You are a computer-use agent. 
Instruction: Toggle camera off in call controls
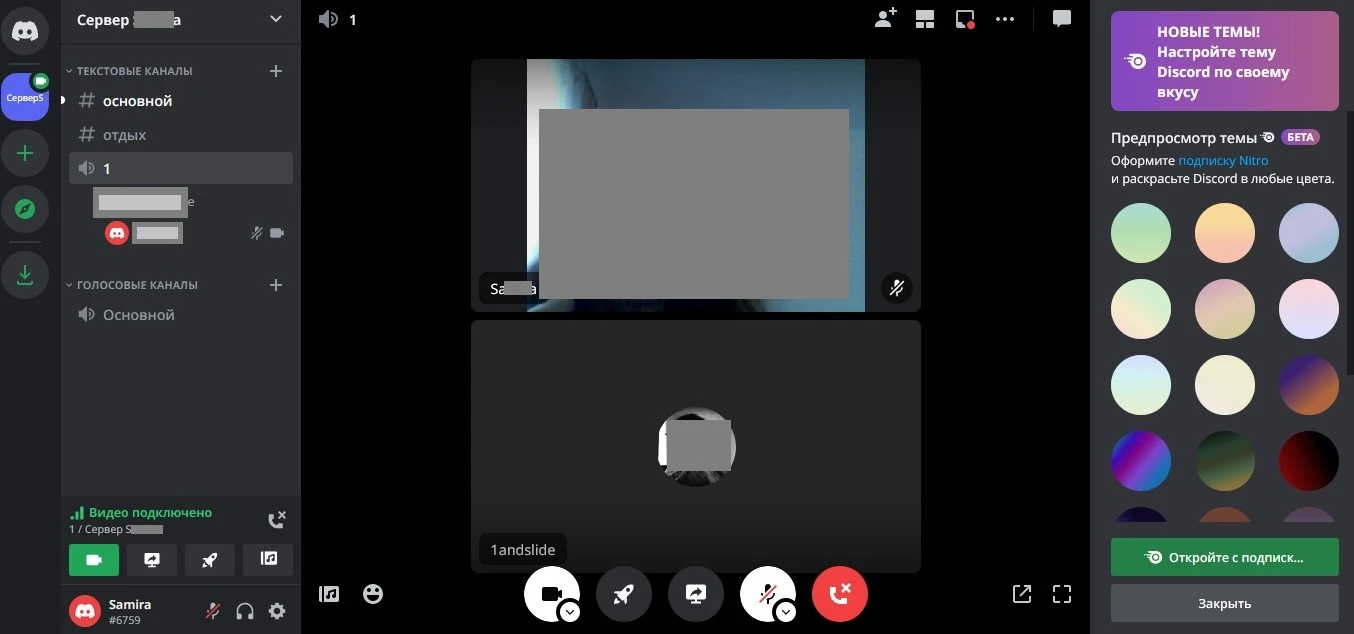549,593
